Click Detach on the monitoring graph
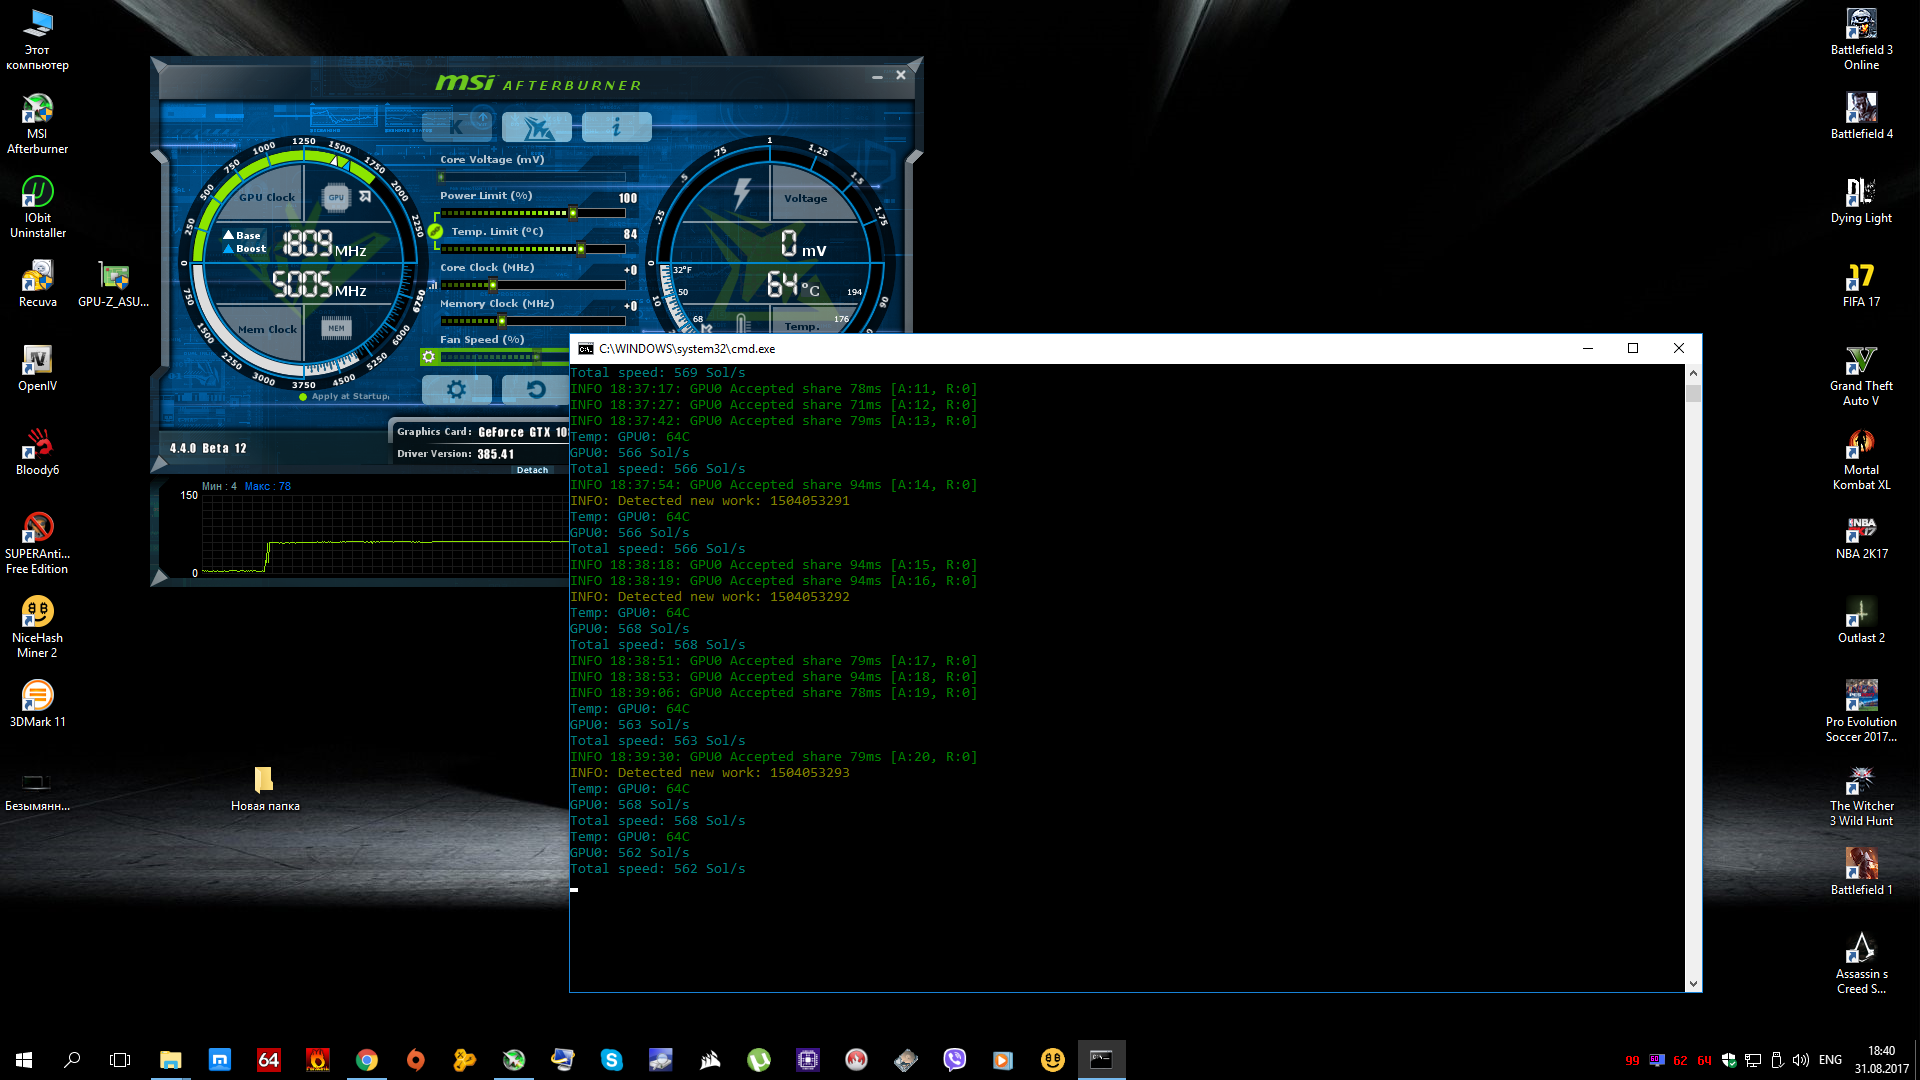Viewport: 1920px width, 1080px height. pyautogui.click(x=532, y=470)
